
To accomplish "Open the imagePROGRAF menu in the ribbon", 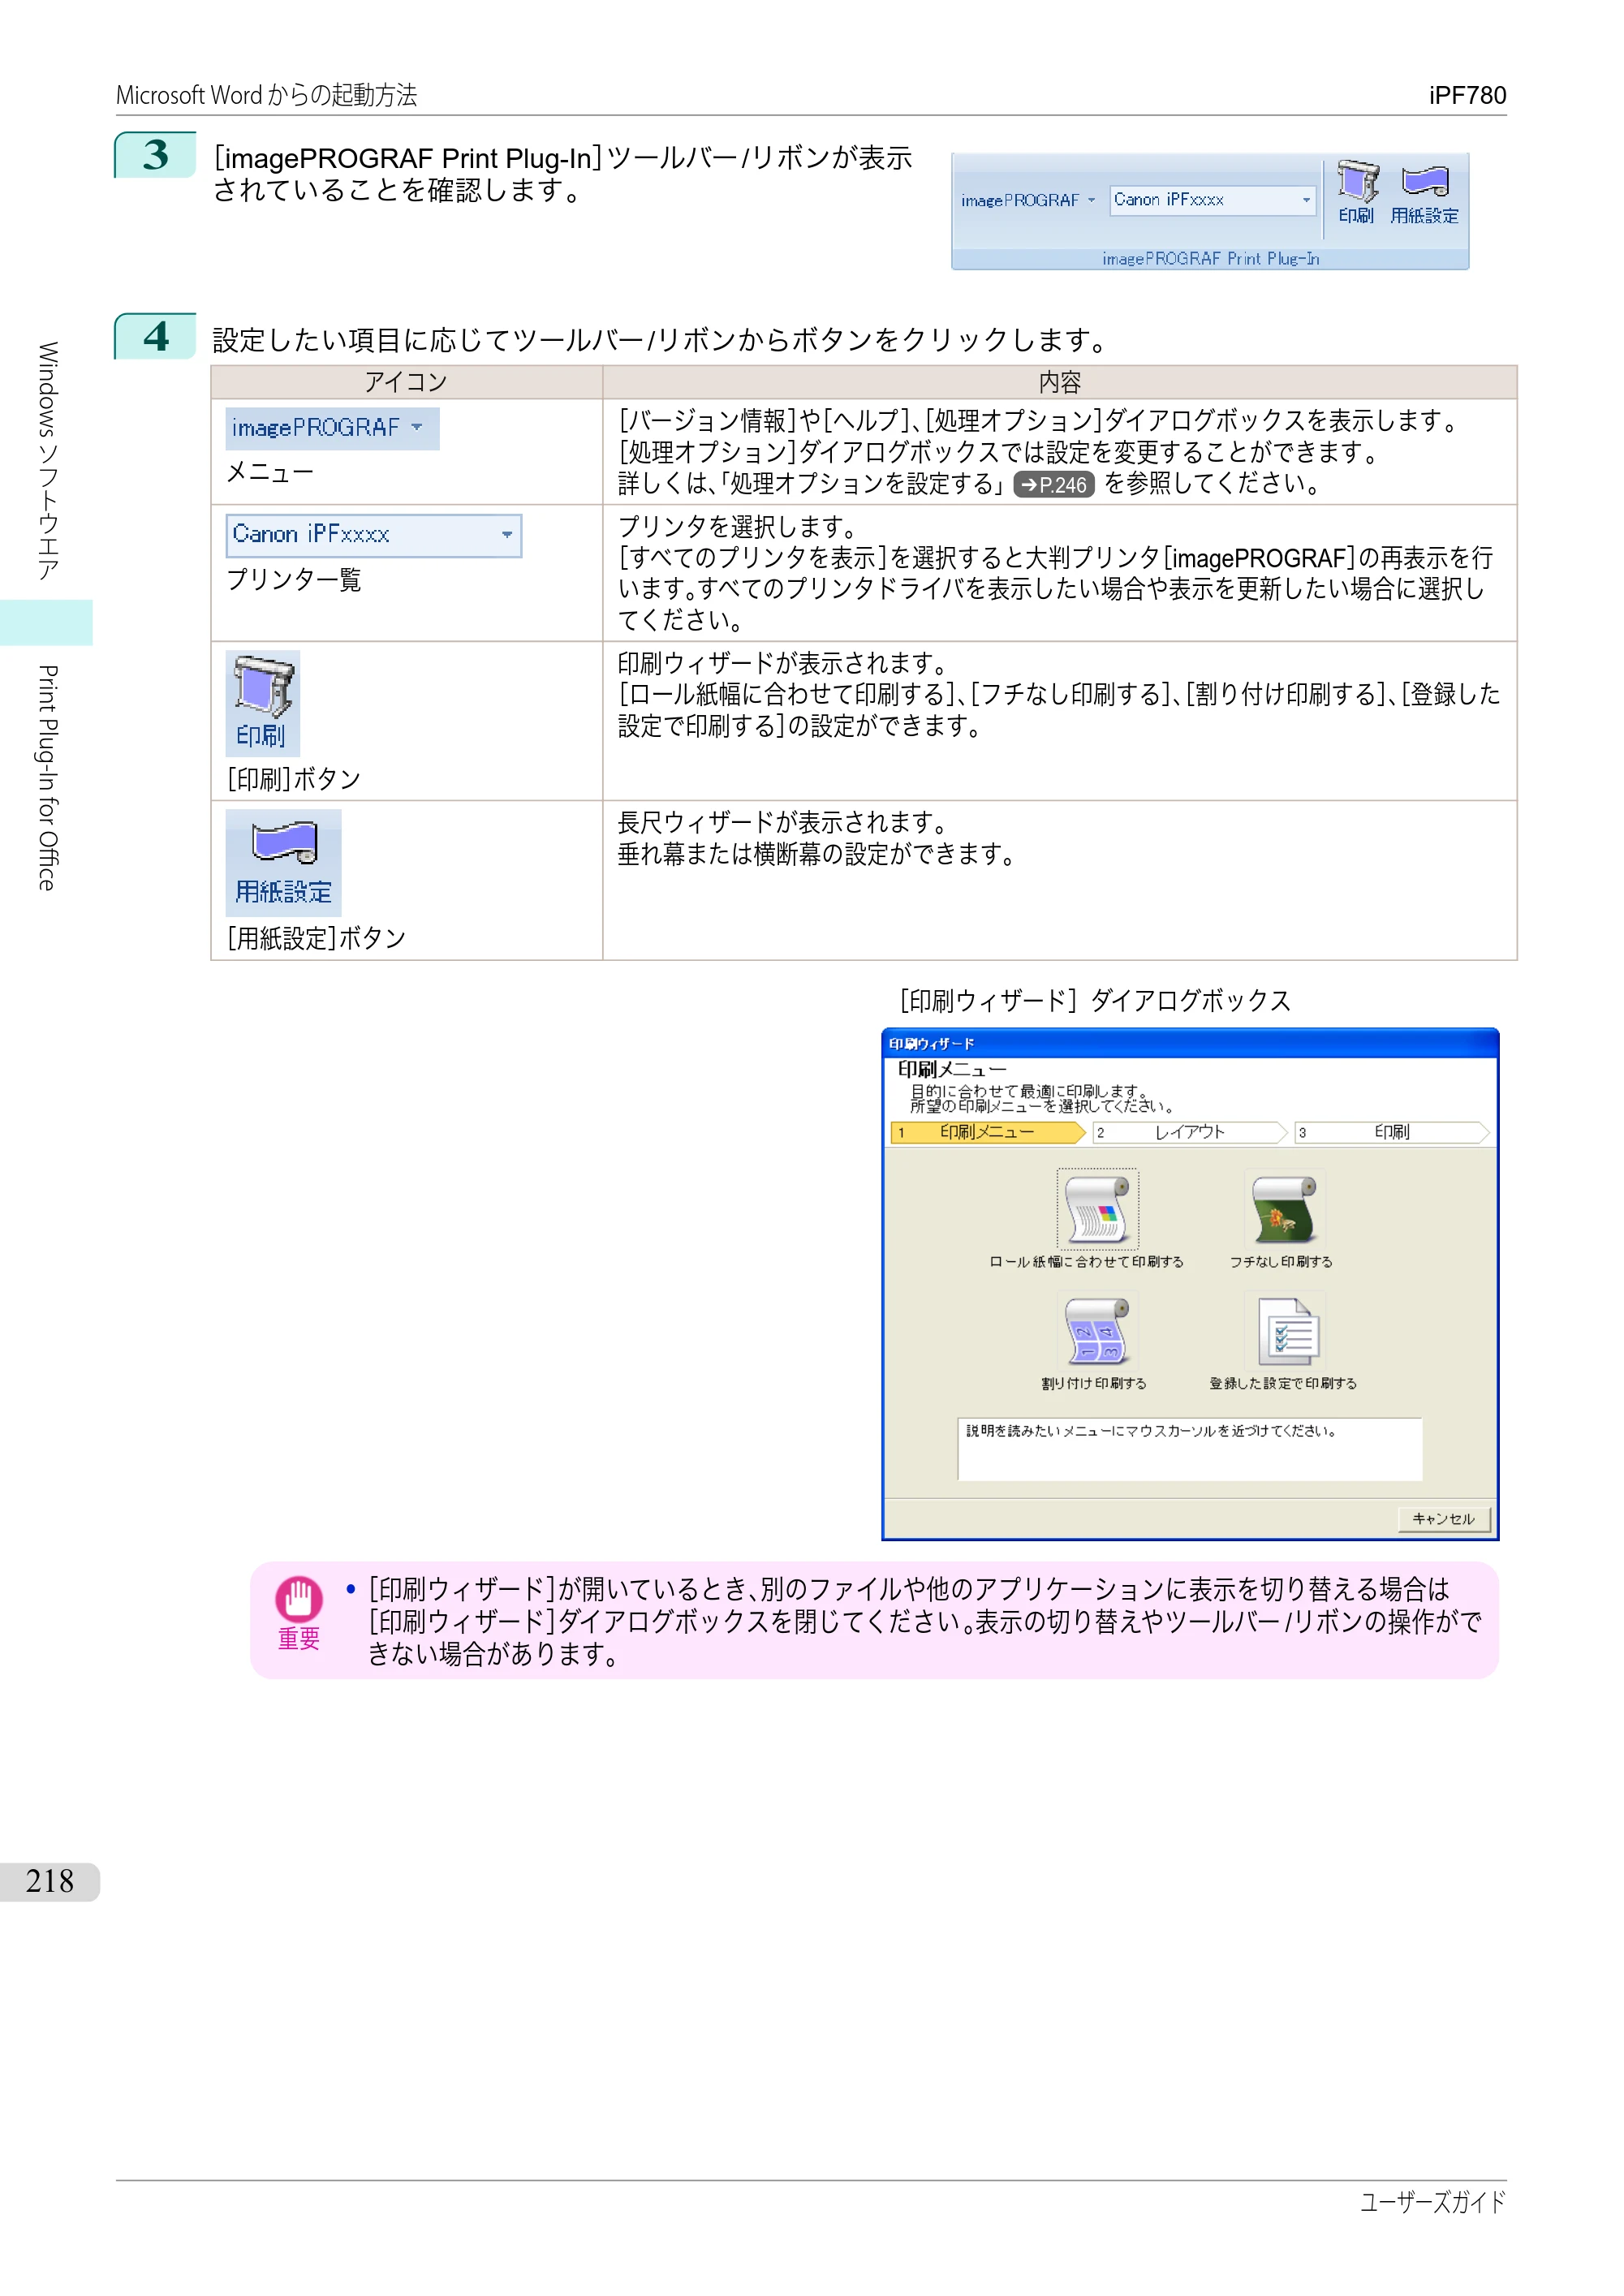I will tap(1028, 201).
